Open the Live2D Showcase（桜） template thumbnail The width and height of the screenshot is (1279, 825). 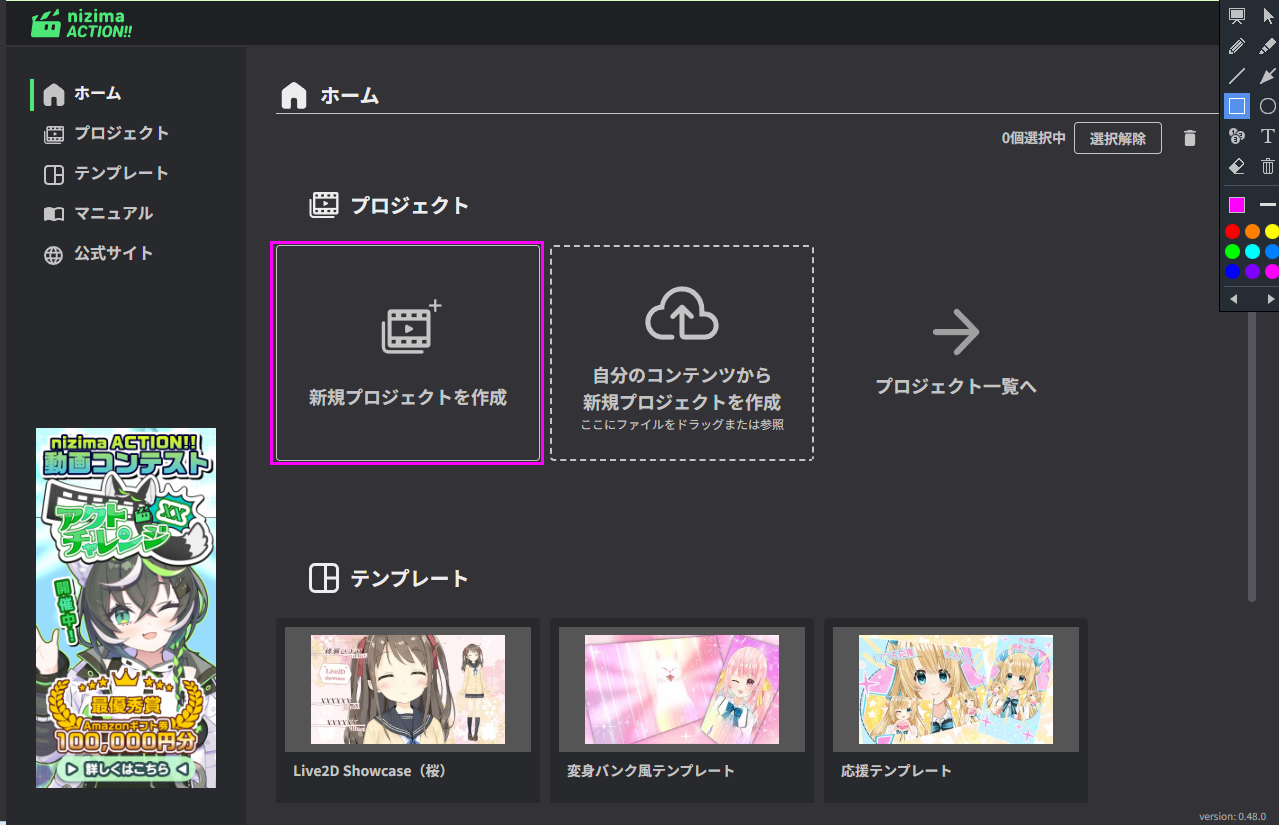[407, 689]
